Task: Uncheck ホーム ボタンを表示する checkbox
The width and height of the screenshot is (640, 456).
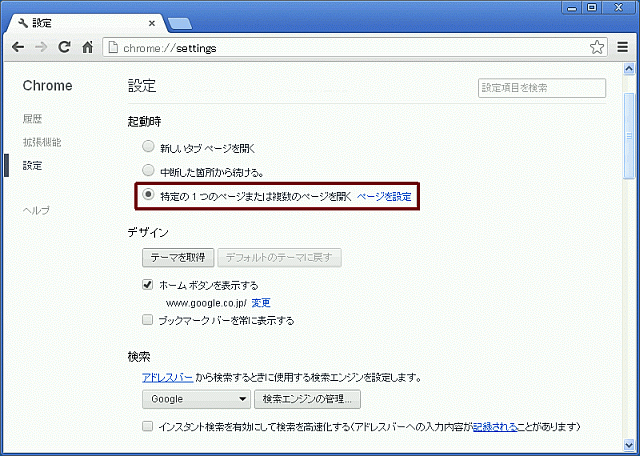Action: click(147, 285)
